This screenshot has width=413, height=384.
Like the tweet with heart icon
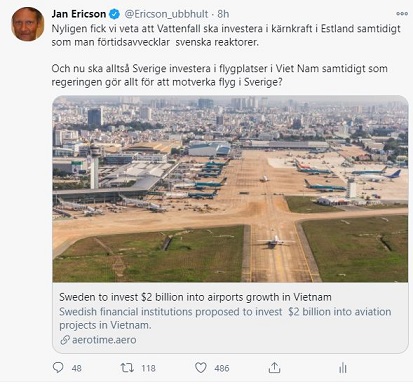(x=201, y=368)
